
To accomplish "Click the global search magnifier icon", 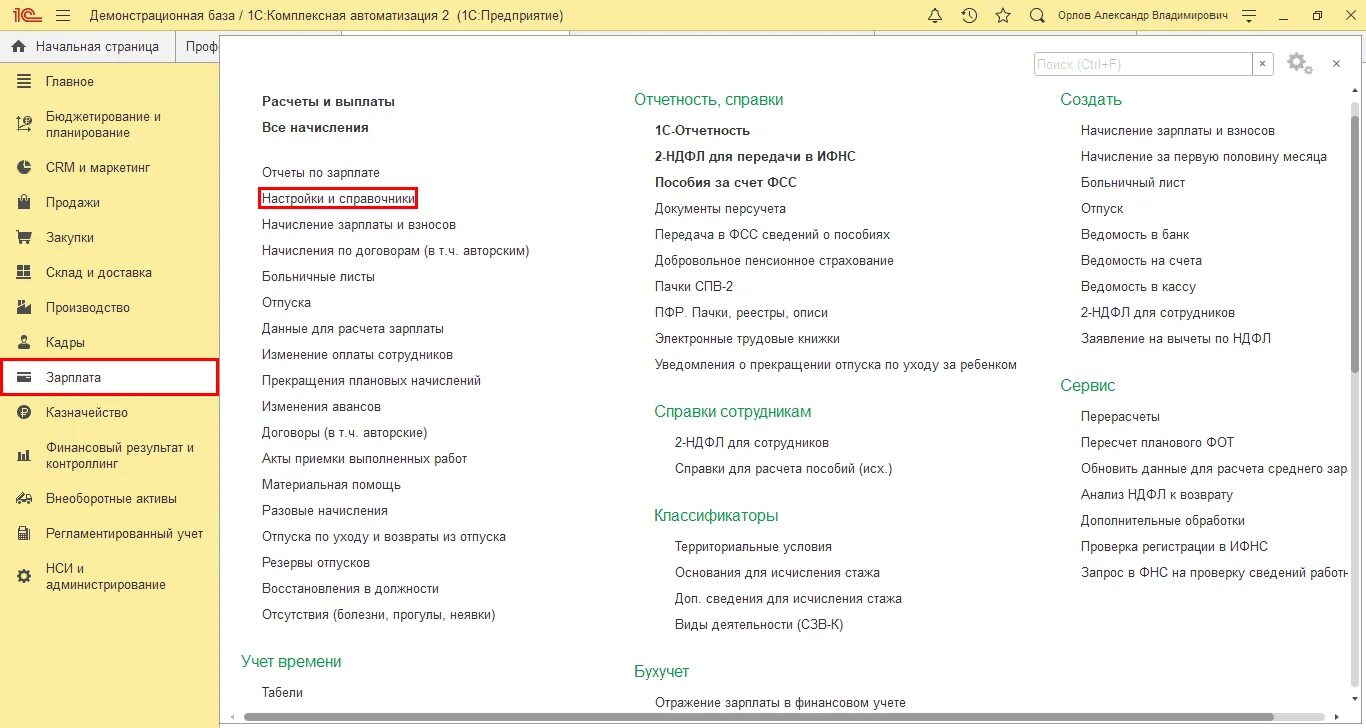I will pos(1037,16).
